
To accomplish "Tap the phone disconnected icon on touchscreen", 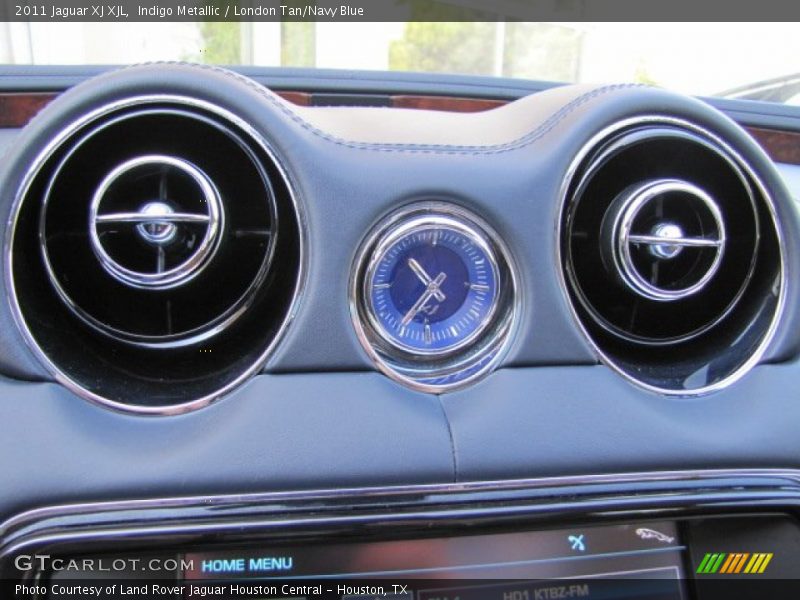I will pyautogui.click(x=577, y=543).
